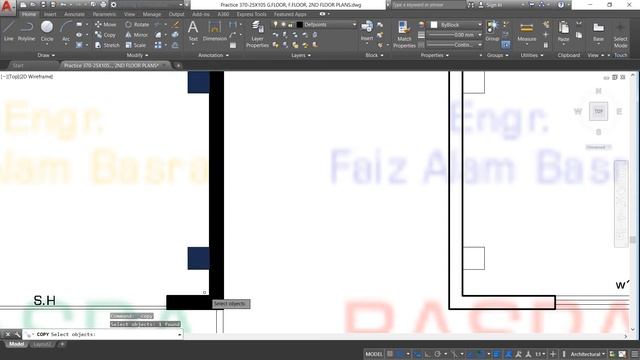Screen dimensions: 640x360
Task: Open the Home ribbon tab
Action: [29, 14]
